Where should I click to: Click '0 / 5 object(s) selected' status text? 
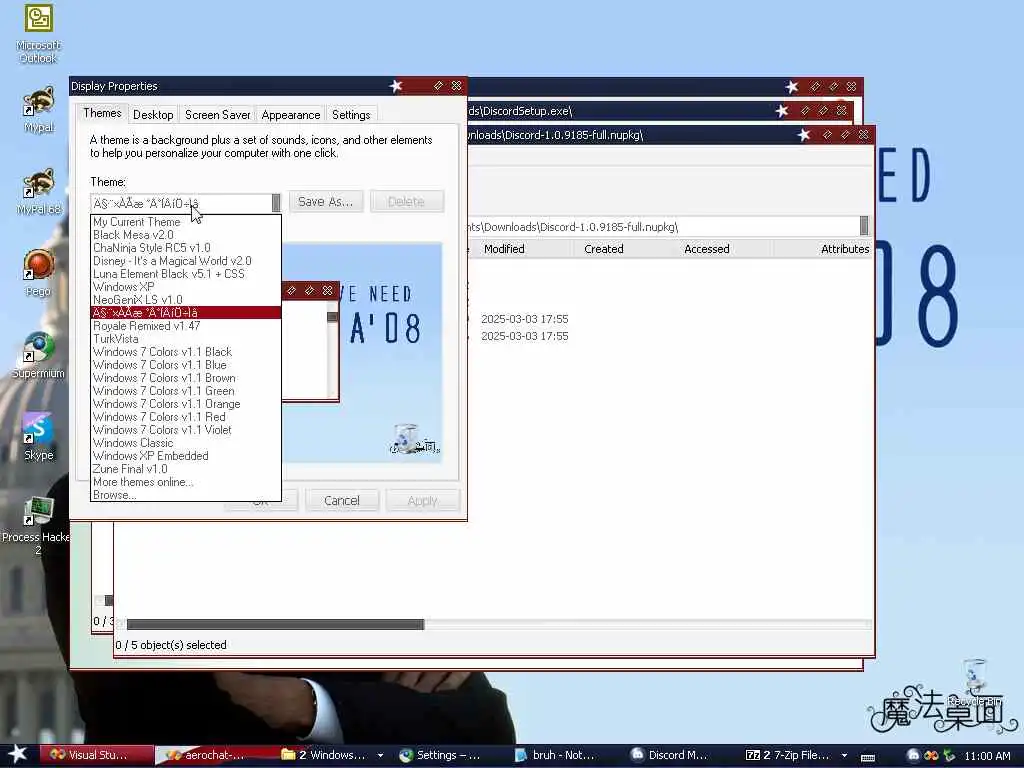(x=171, y=645)
